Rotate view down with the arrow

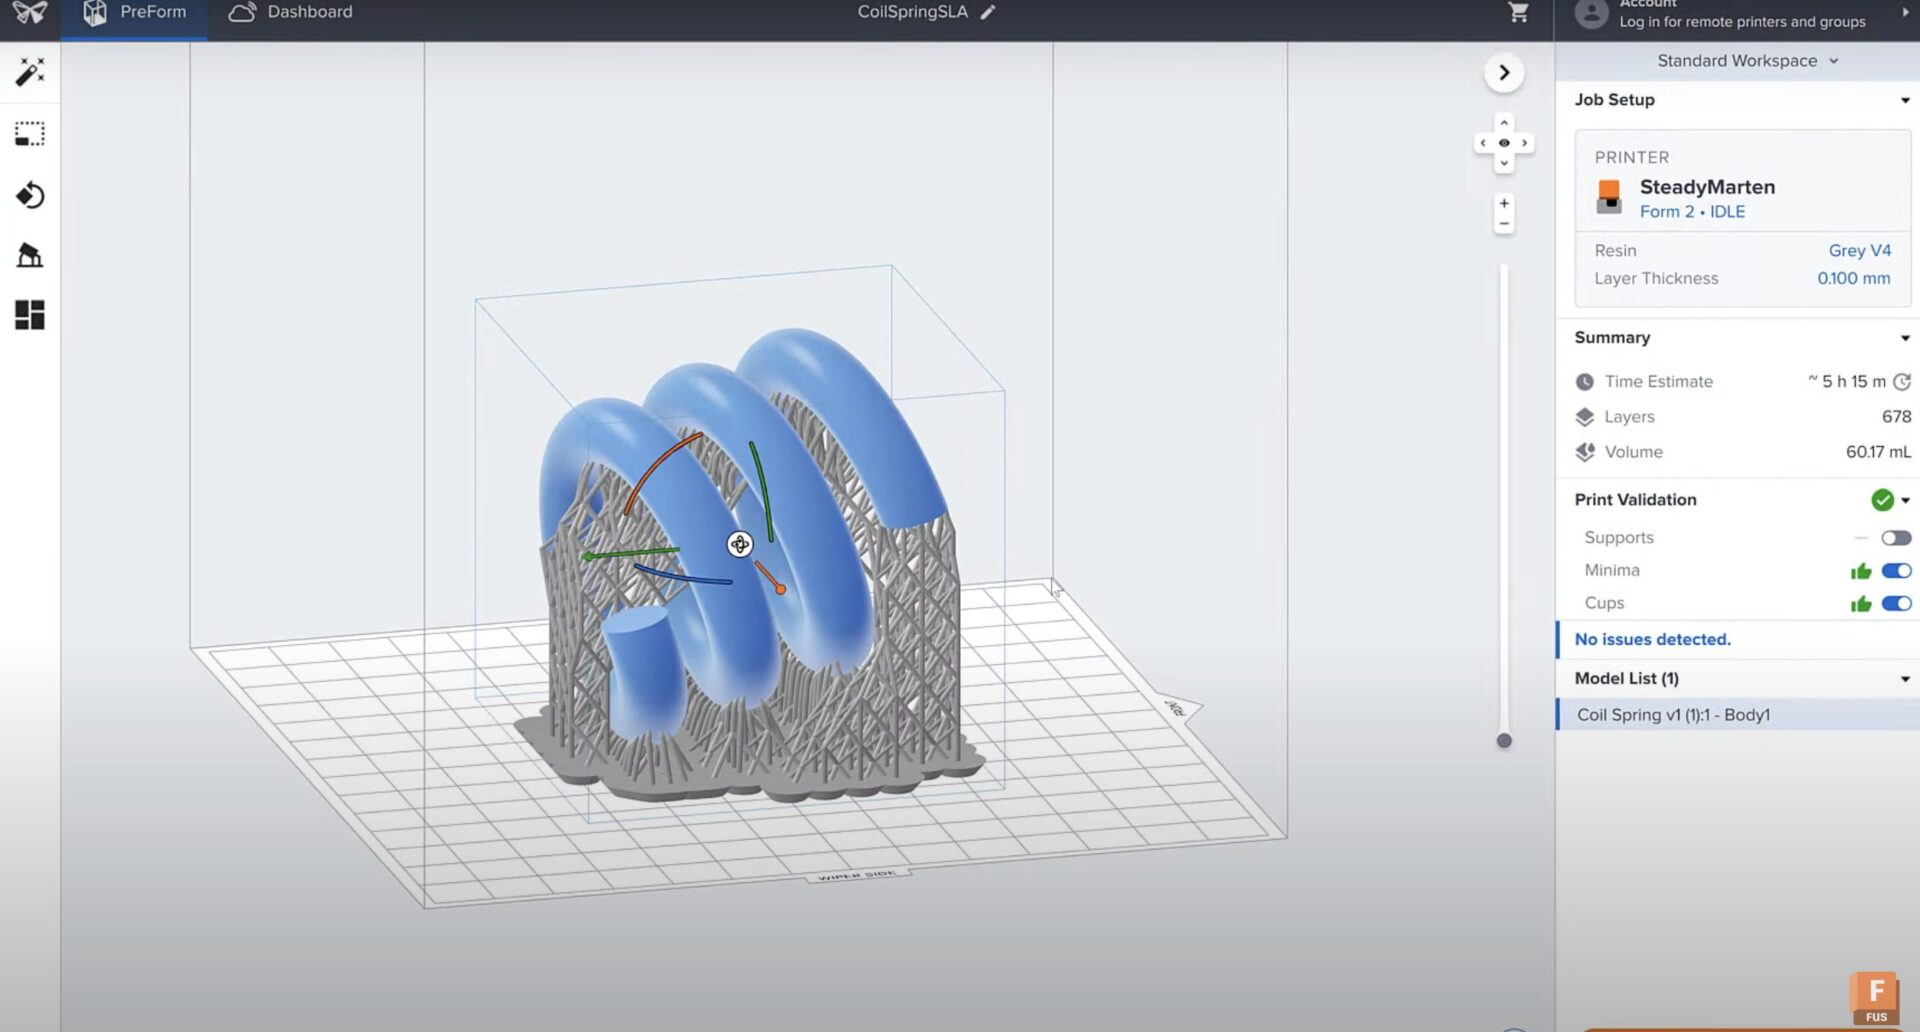pyautogui.click(x=1504, y=163)
